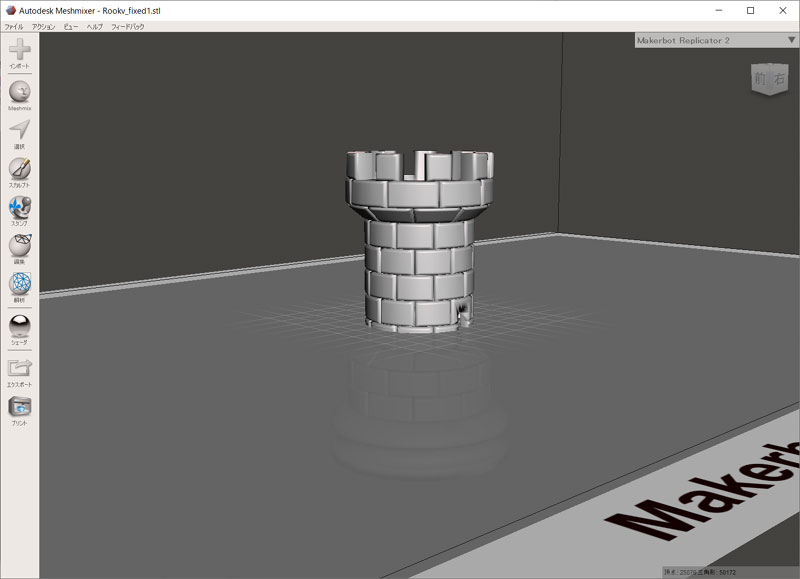Viewport: 800px width, 579px height.
Task: Click the Export (エクスポート) icon
Action: pos(19,368)
